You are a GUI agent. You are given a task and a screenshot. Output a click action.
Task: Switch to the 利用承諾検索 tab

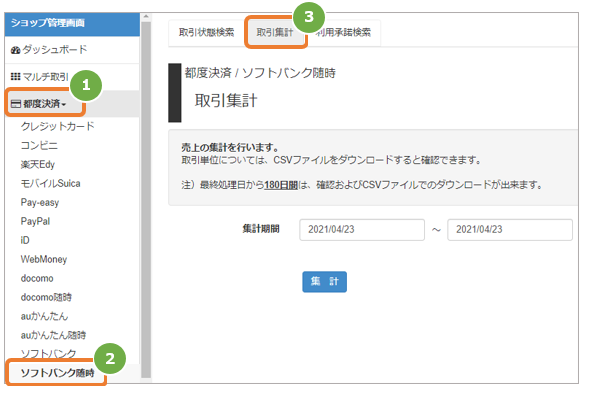coord(343,33)
